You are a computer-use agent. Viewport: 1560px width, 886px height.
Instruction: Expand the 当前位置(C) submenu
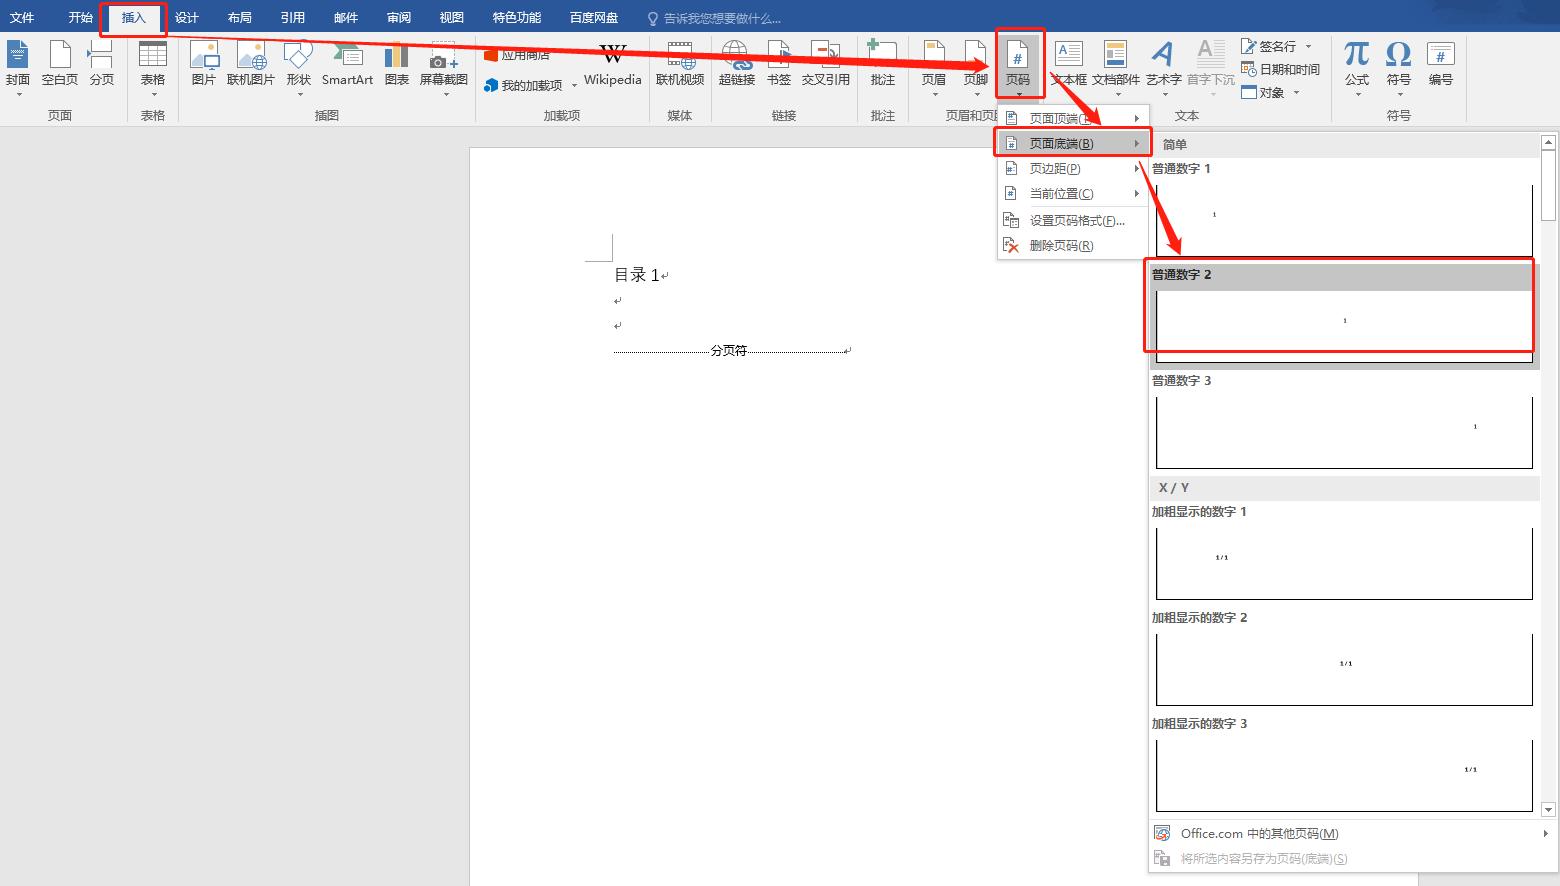tap(1073, 193)
